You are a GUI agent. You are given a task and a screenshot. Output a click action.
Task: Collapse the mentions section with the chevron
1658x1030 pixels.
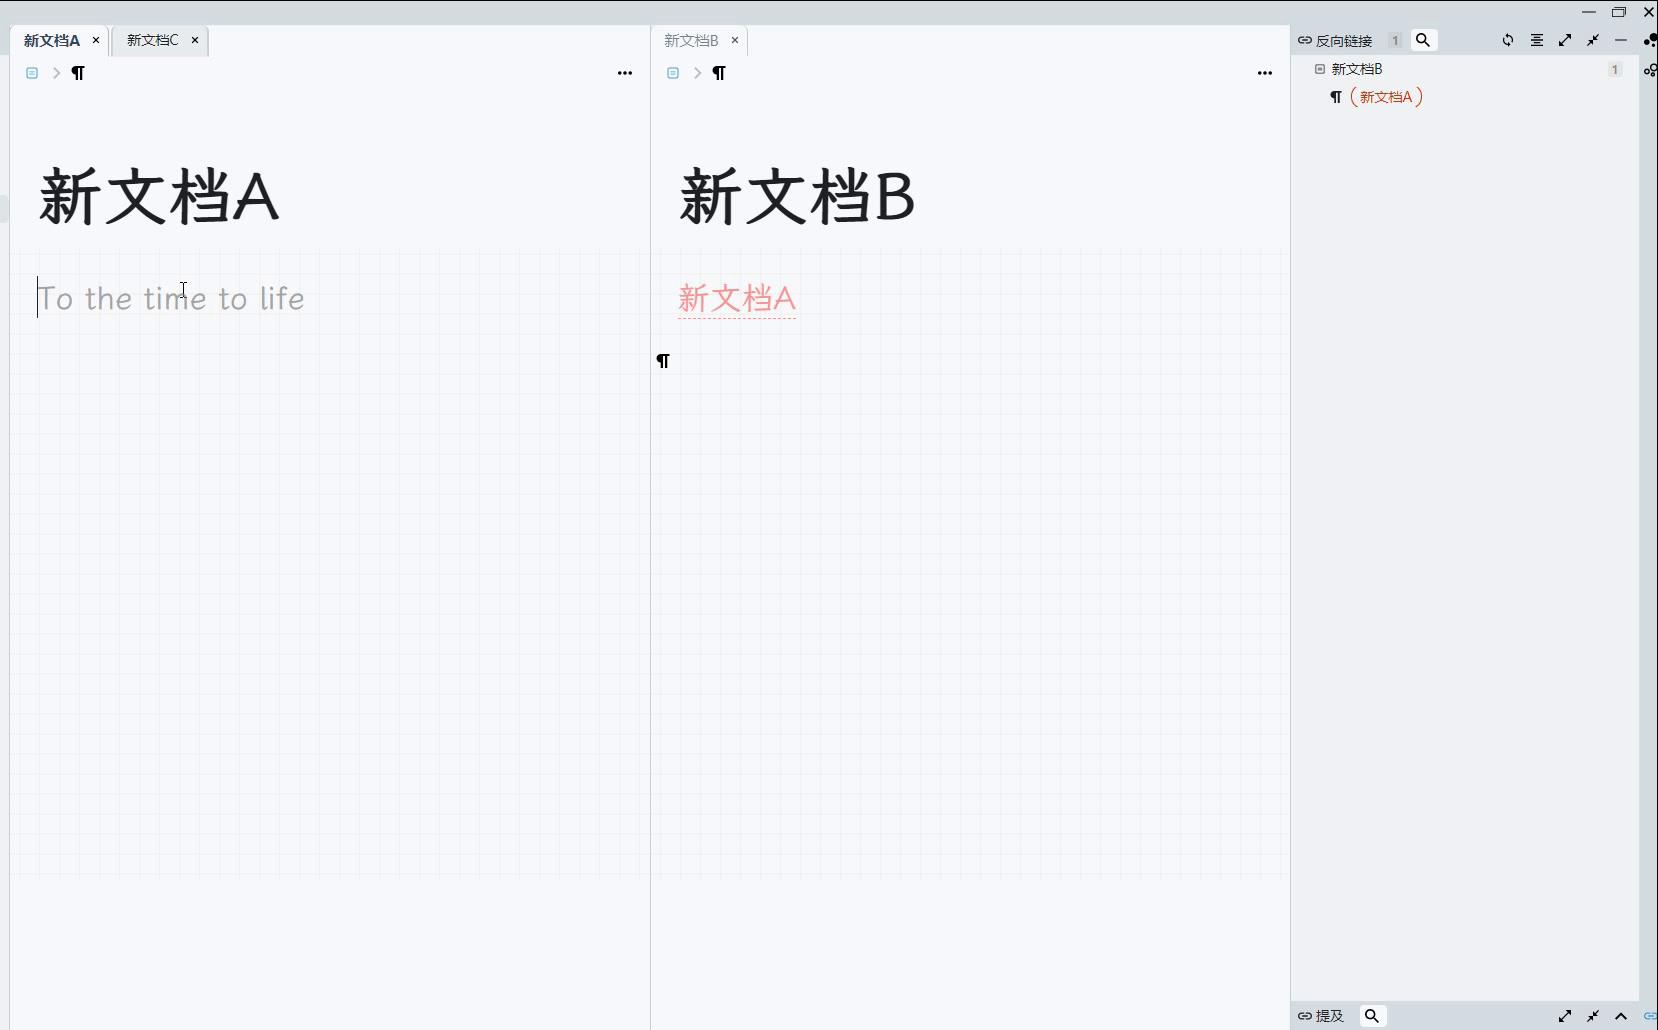coord(1621,1016)
